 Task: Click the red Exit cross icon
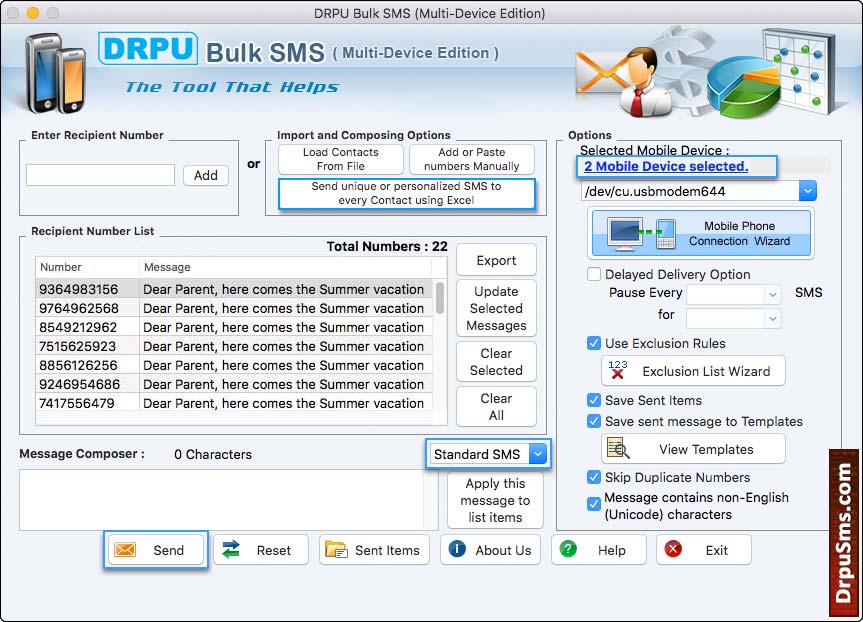tap(673, 549)
